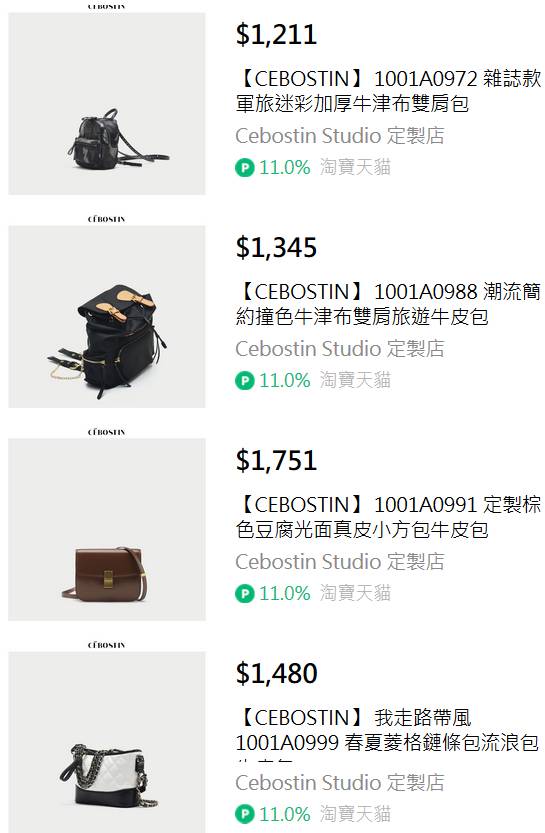Click 11.0% reward rate on the $1,480 item

[x=285, y=814]
